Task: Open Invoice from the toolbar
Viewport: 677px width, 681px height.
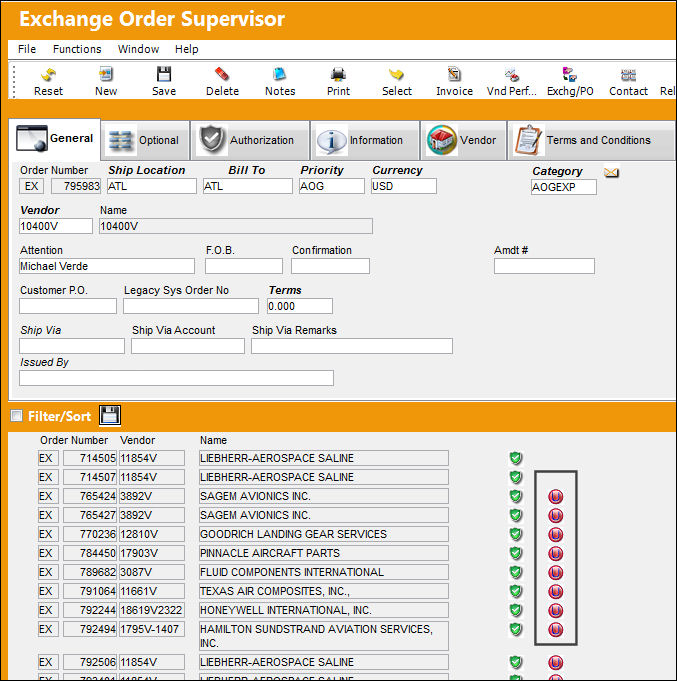Action: click(454, 81)
